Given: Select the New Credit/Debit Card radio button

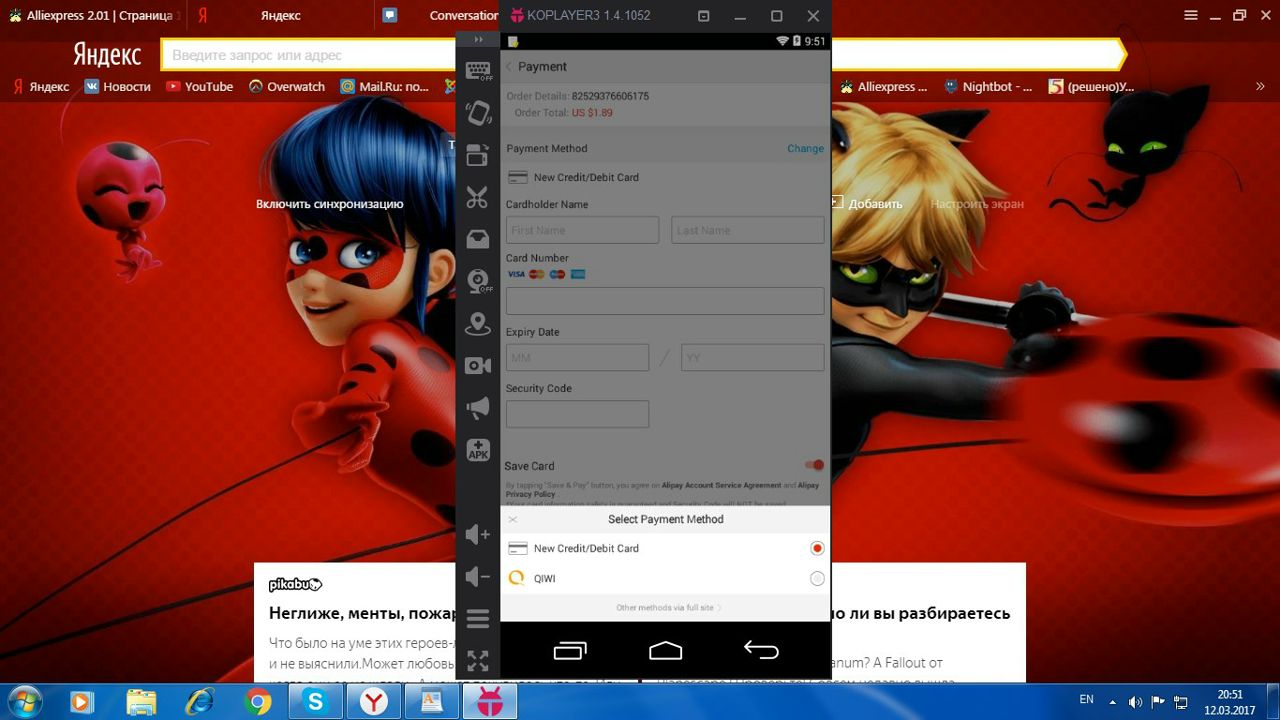Looking at the screenshot, I should (817, 548).
